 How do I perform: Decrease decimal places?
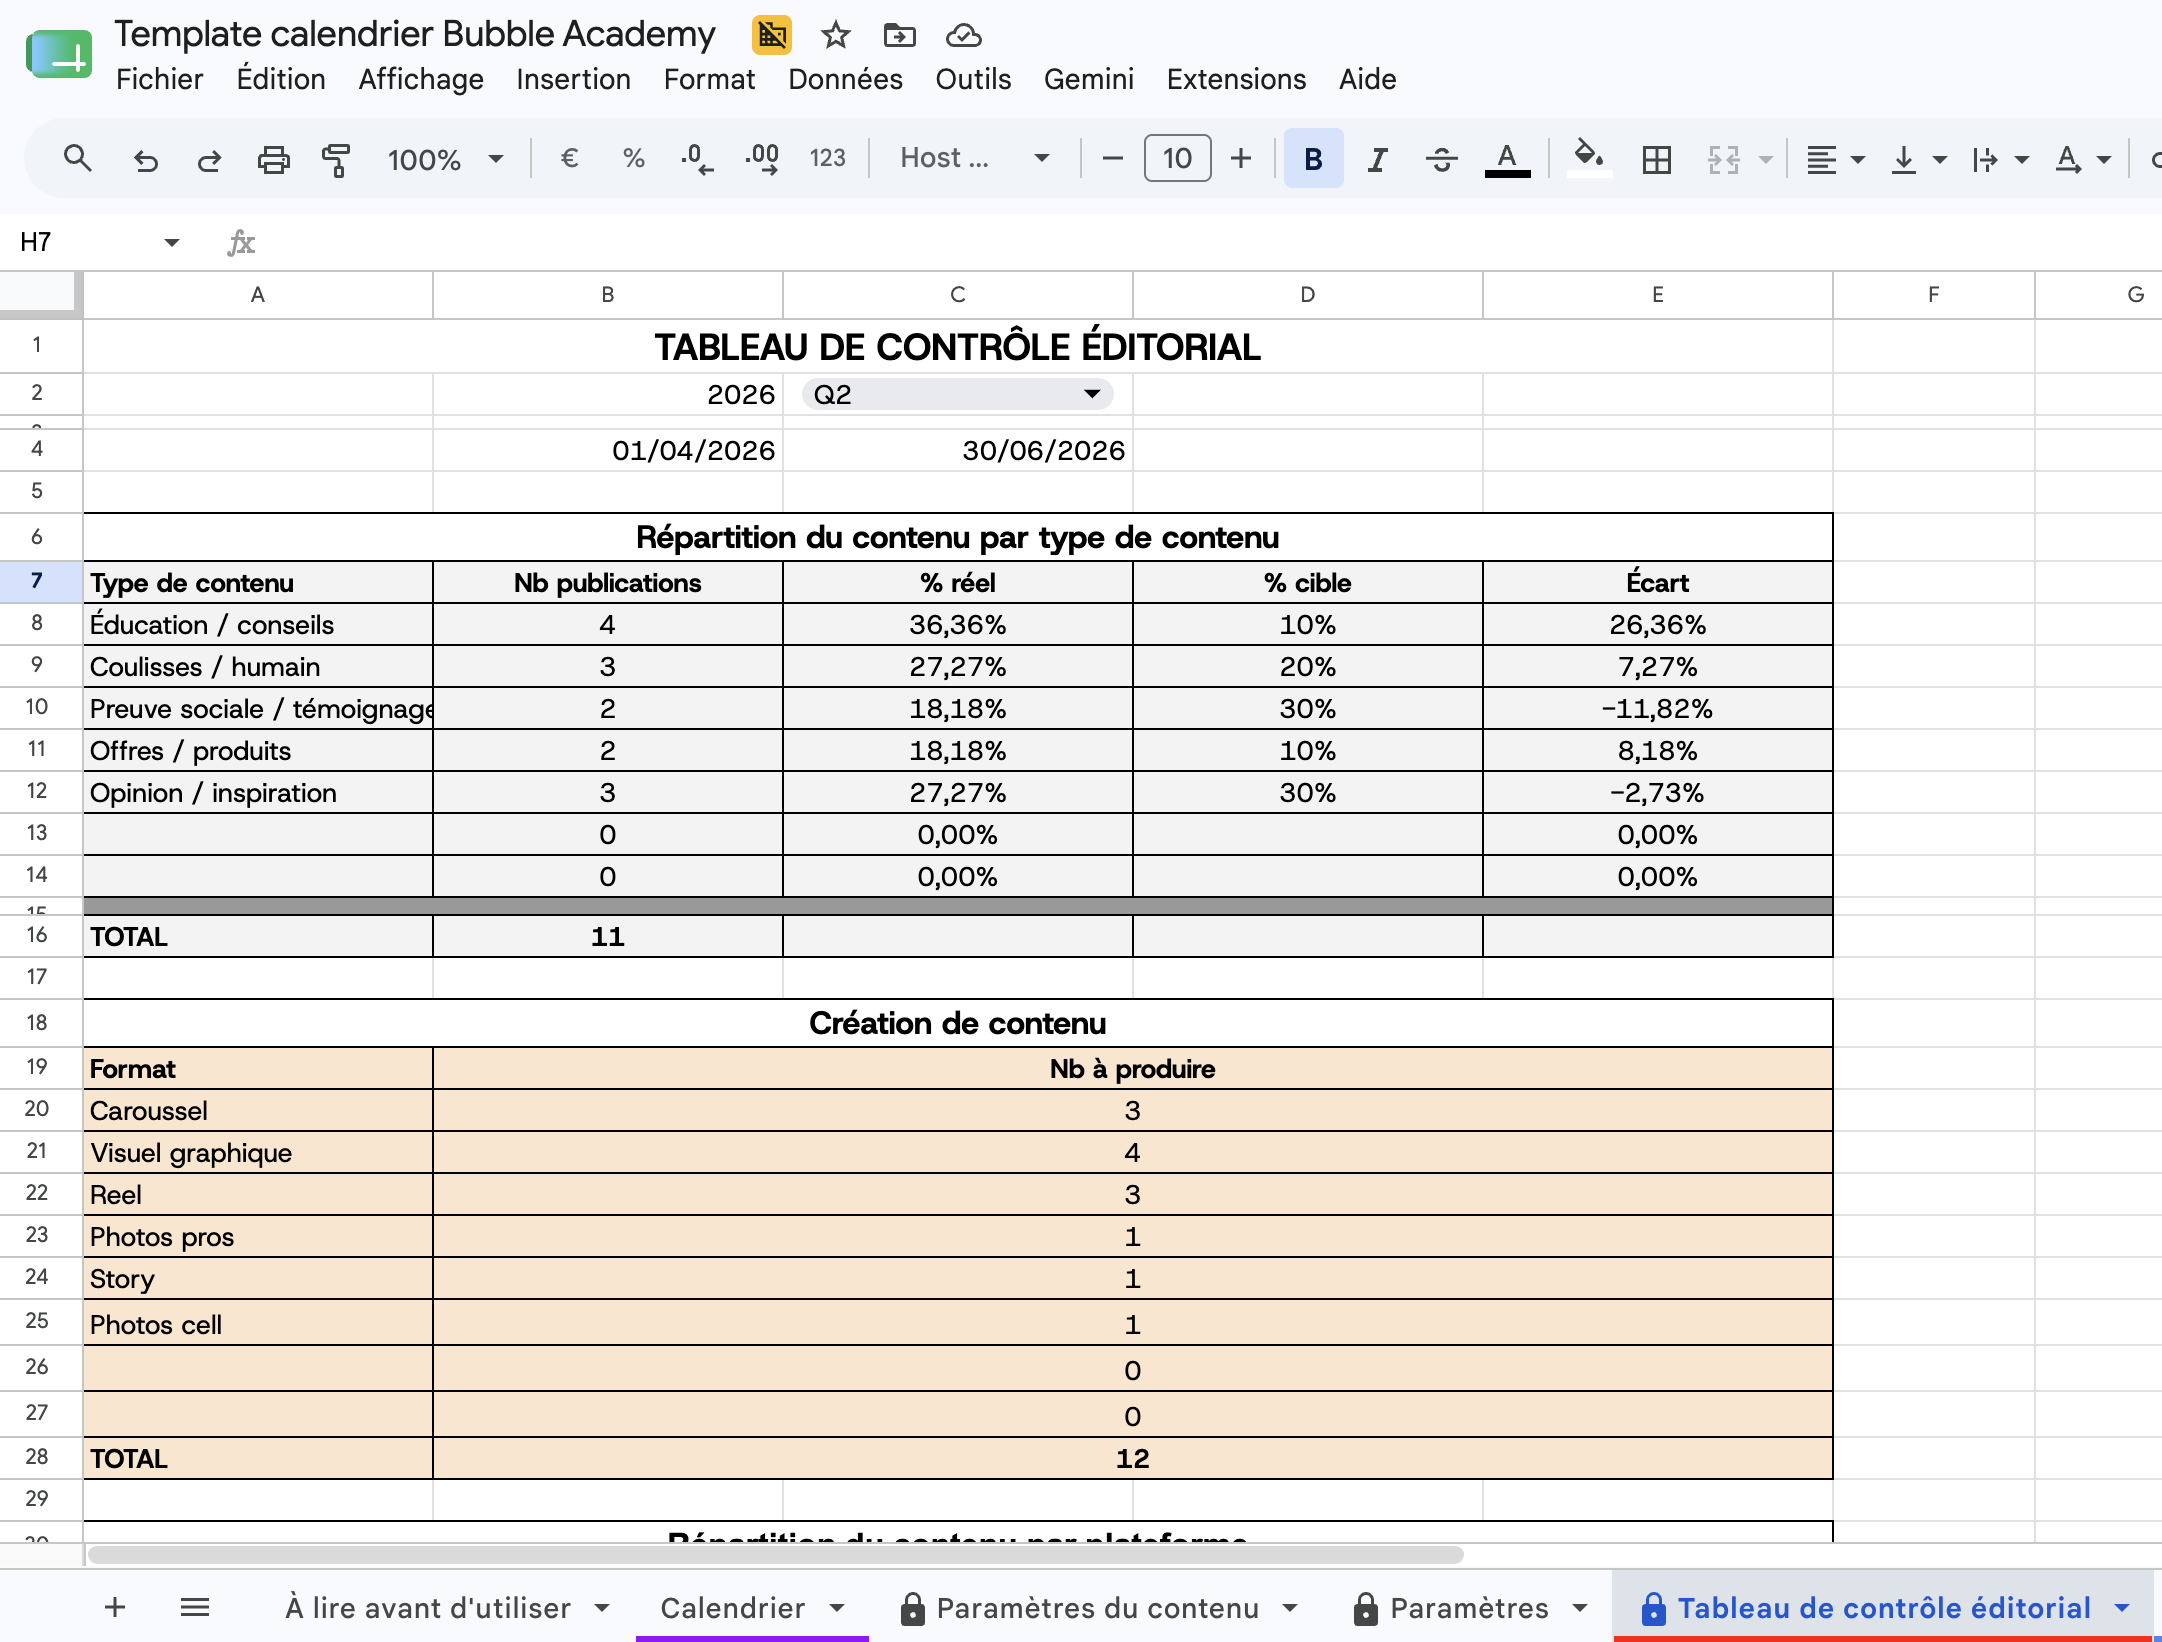coord(697,159)
